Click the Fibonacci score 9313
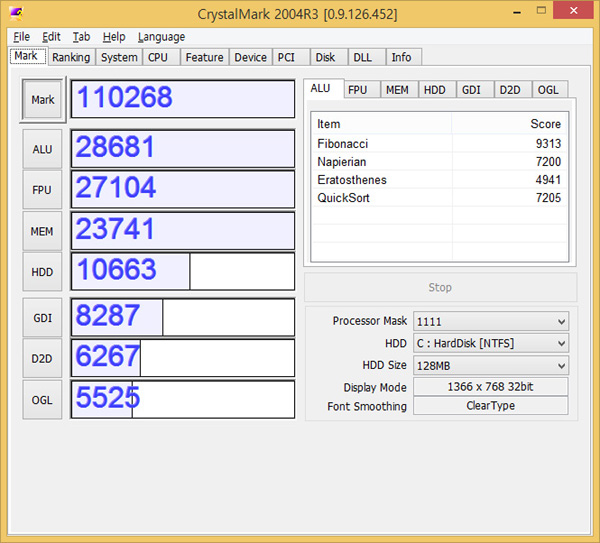 [548, 143]
